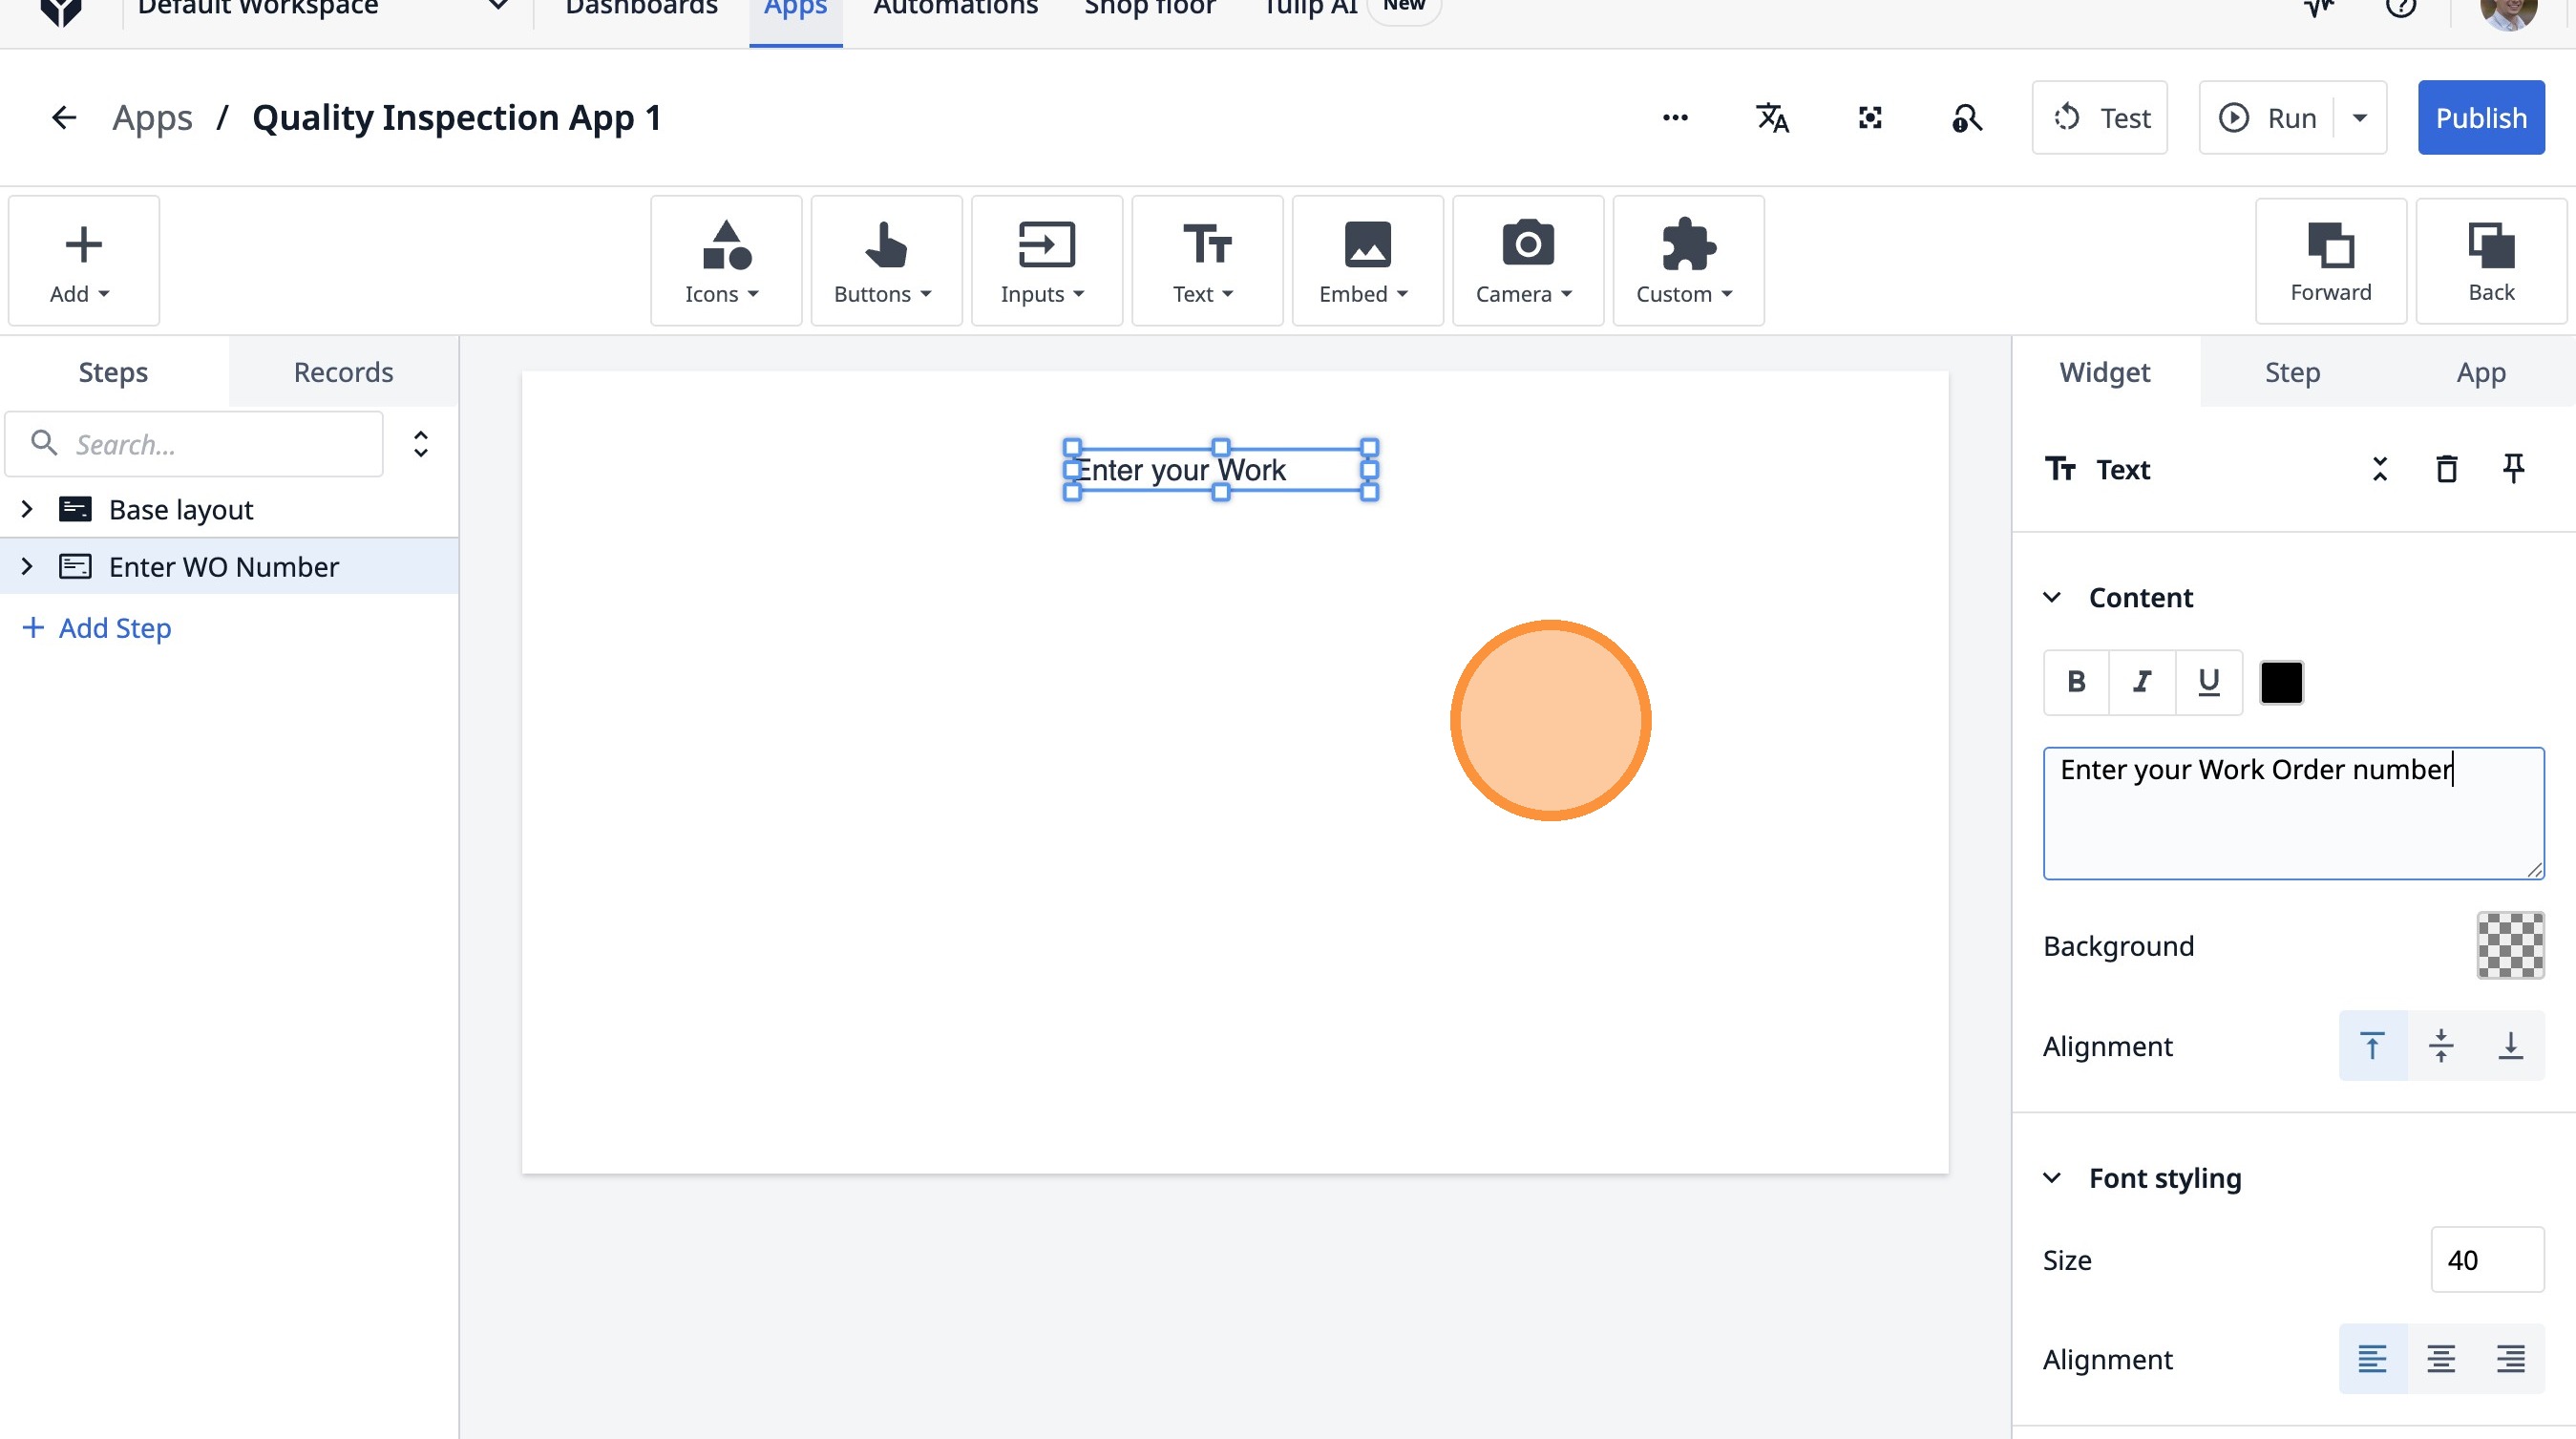Expand the Base layout step

click(27, 509)
